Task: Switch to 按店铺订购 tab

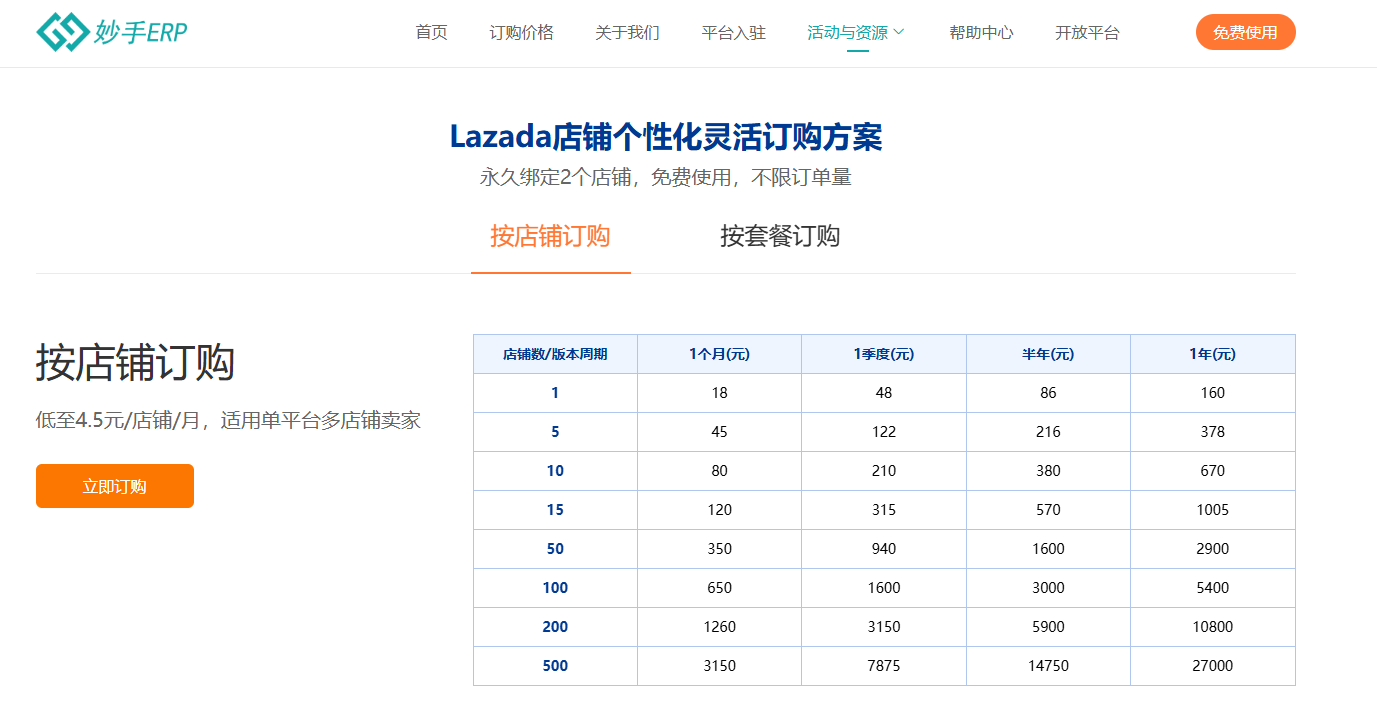Action: [x=550, y=236]
